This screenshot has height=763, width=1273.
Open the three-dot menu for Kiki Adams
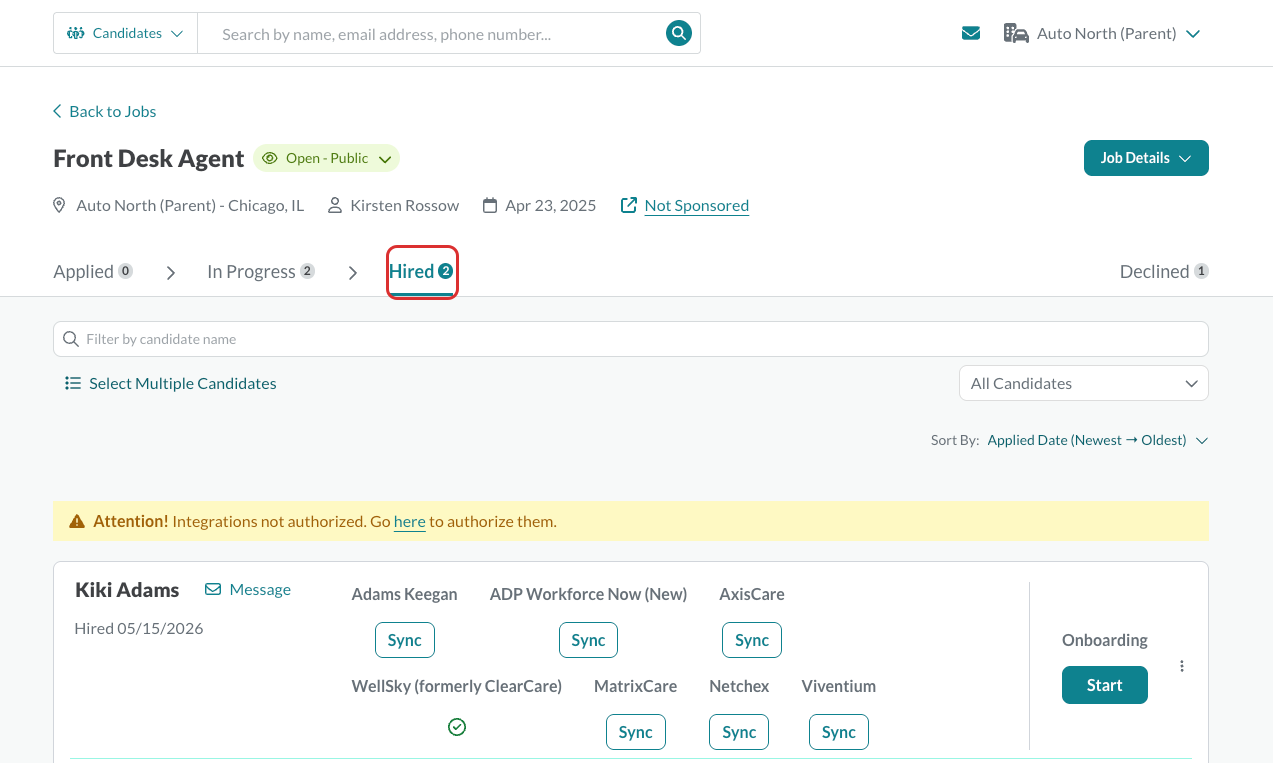(x=1182, y=666)
